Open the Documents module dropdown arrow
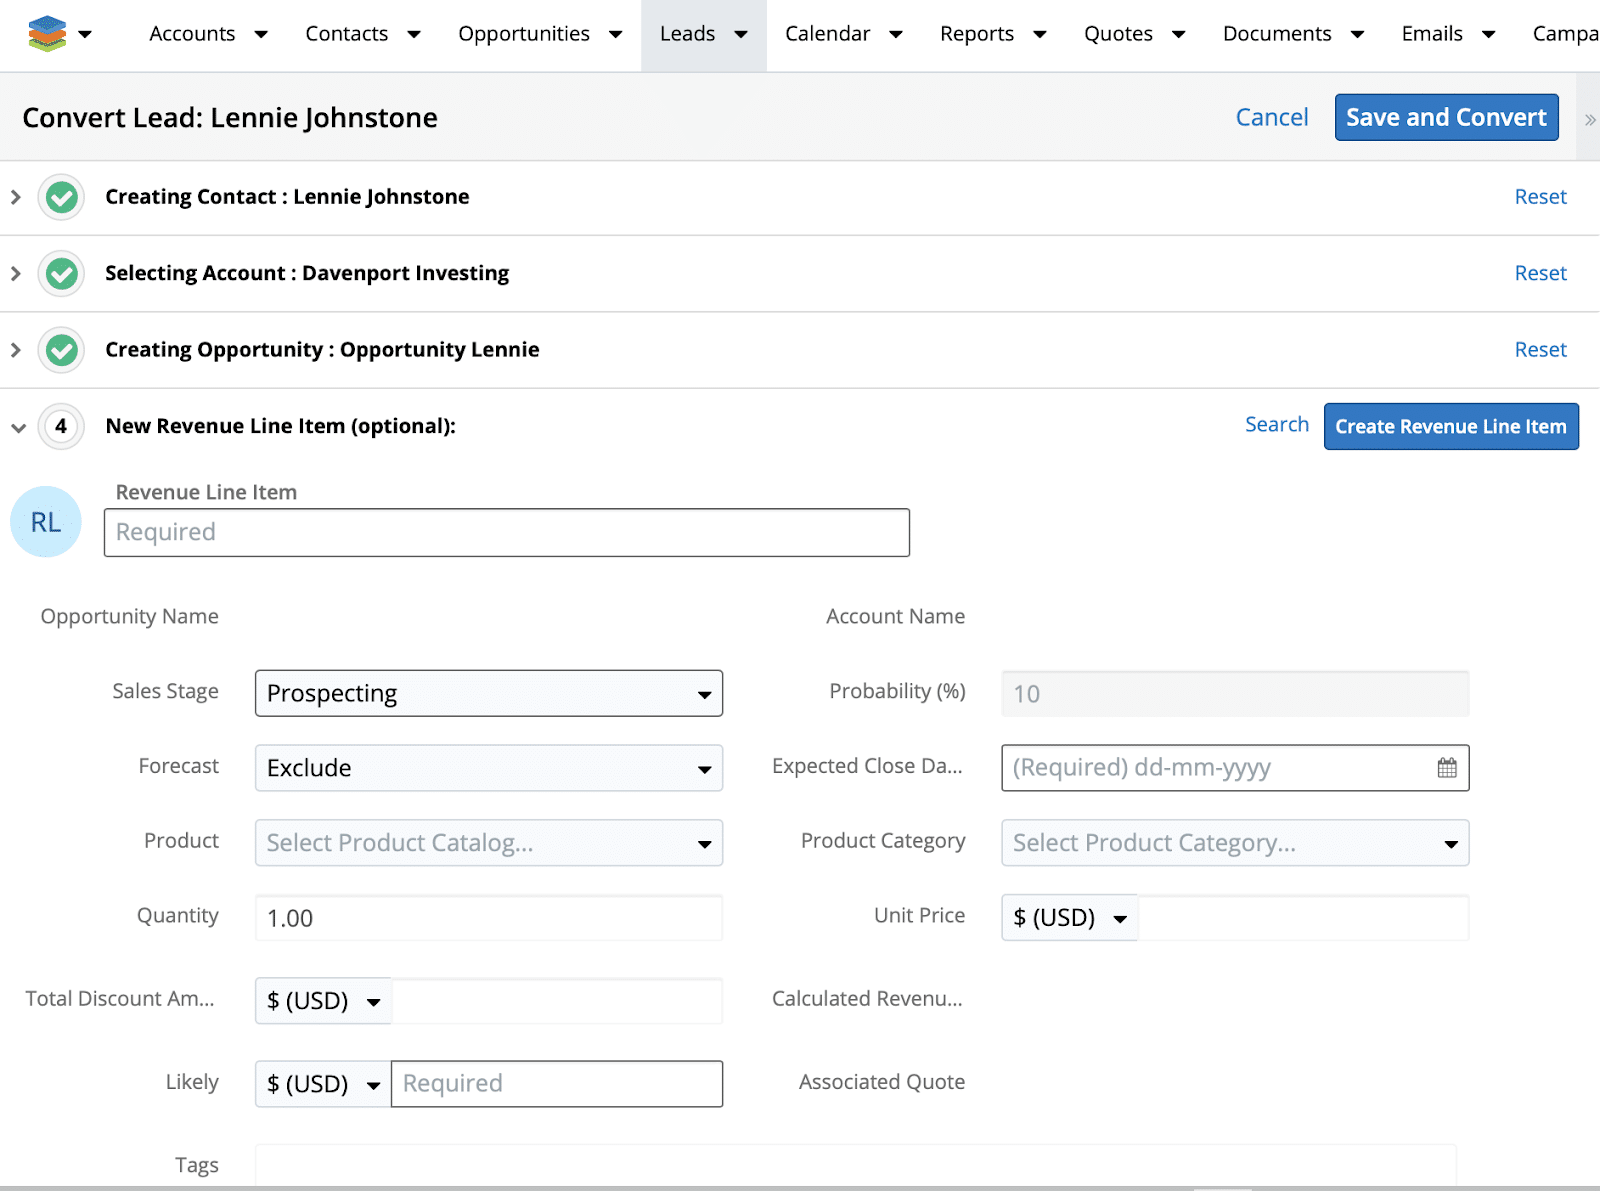1600x1191 pixels. tap(1358, 34)
